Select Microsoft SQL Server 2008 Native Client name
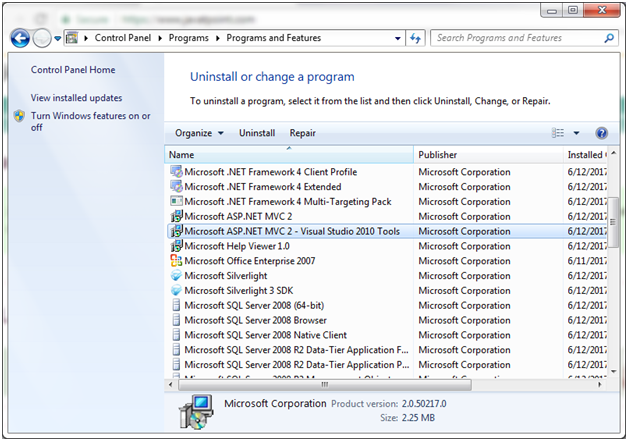 pyautogui.click(x=266, y=335)
